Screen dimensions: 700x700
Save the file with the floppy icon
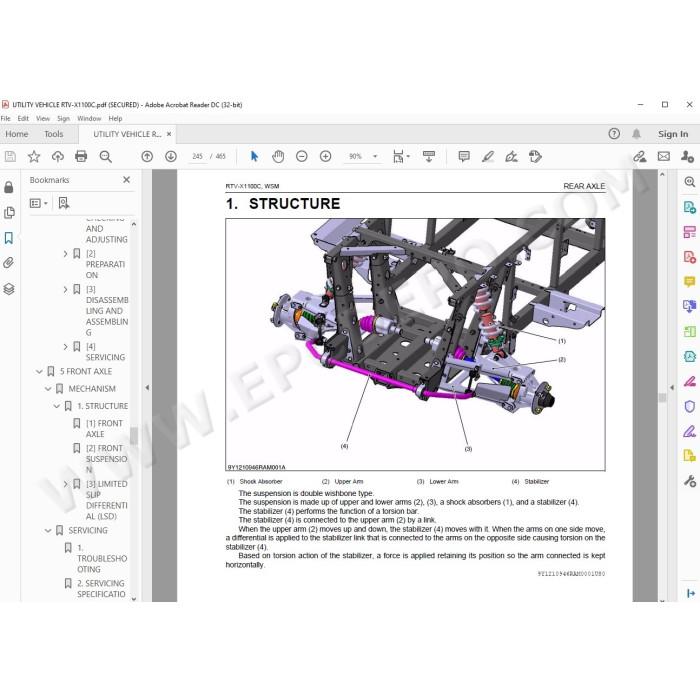[x=10, y=156]
